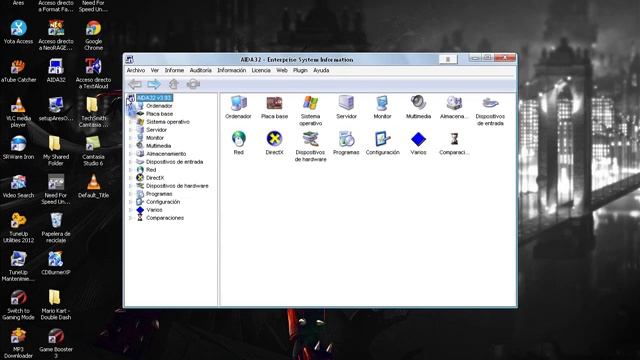The height and width of the screenshot is (360, 640).
Task: Open the Programas icon in right pane
Action: click(x=346, y=139)
